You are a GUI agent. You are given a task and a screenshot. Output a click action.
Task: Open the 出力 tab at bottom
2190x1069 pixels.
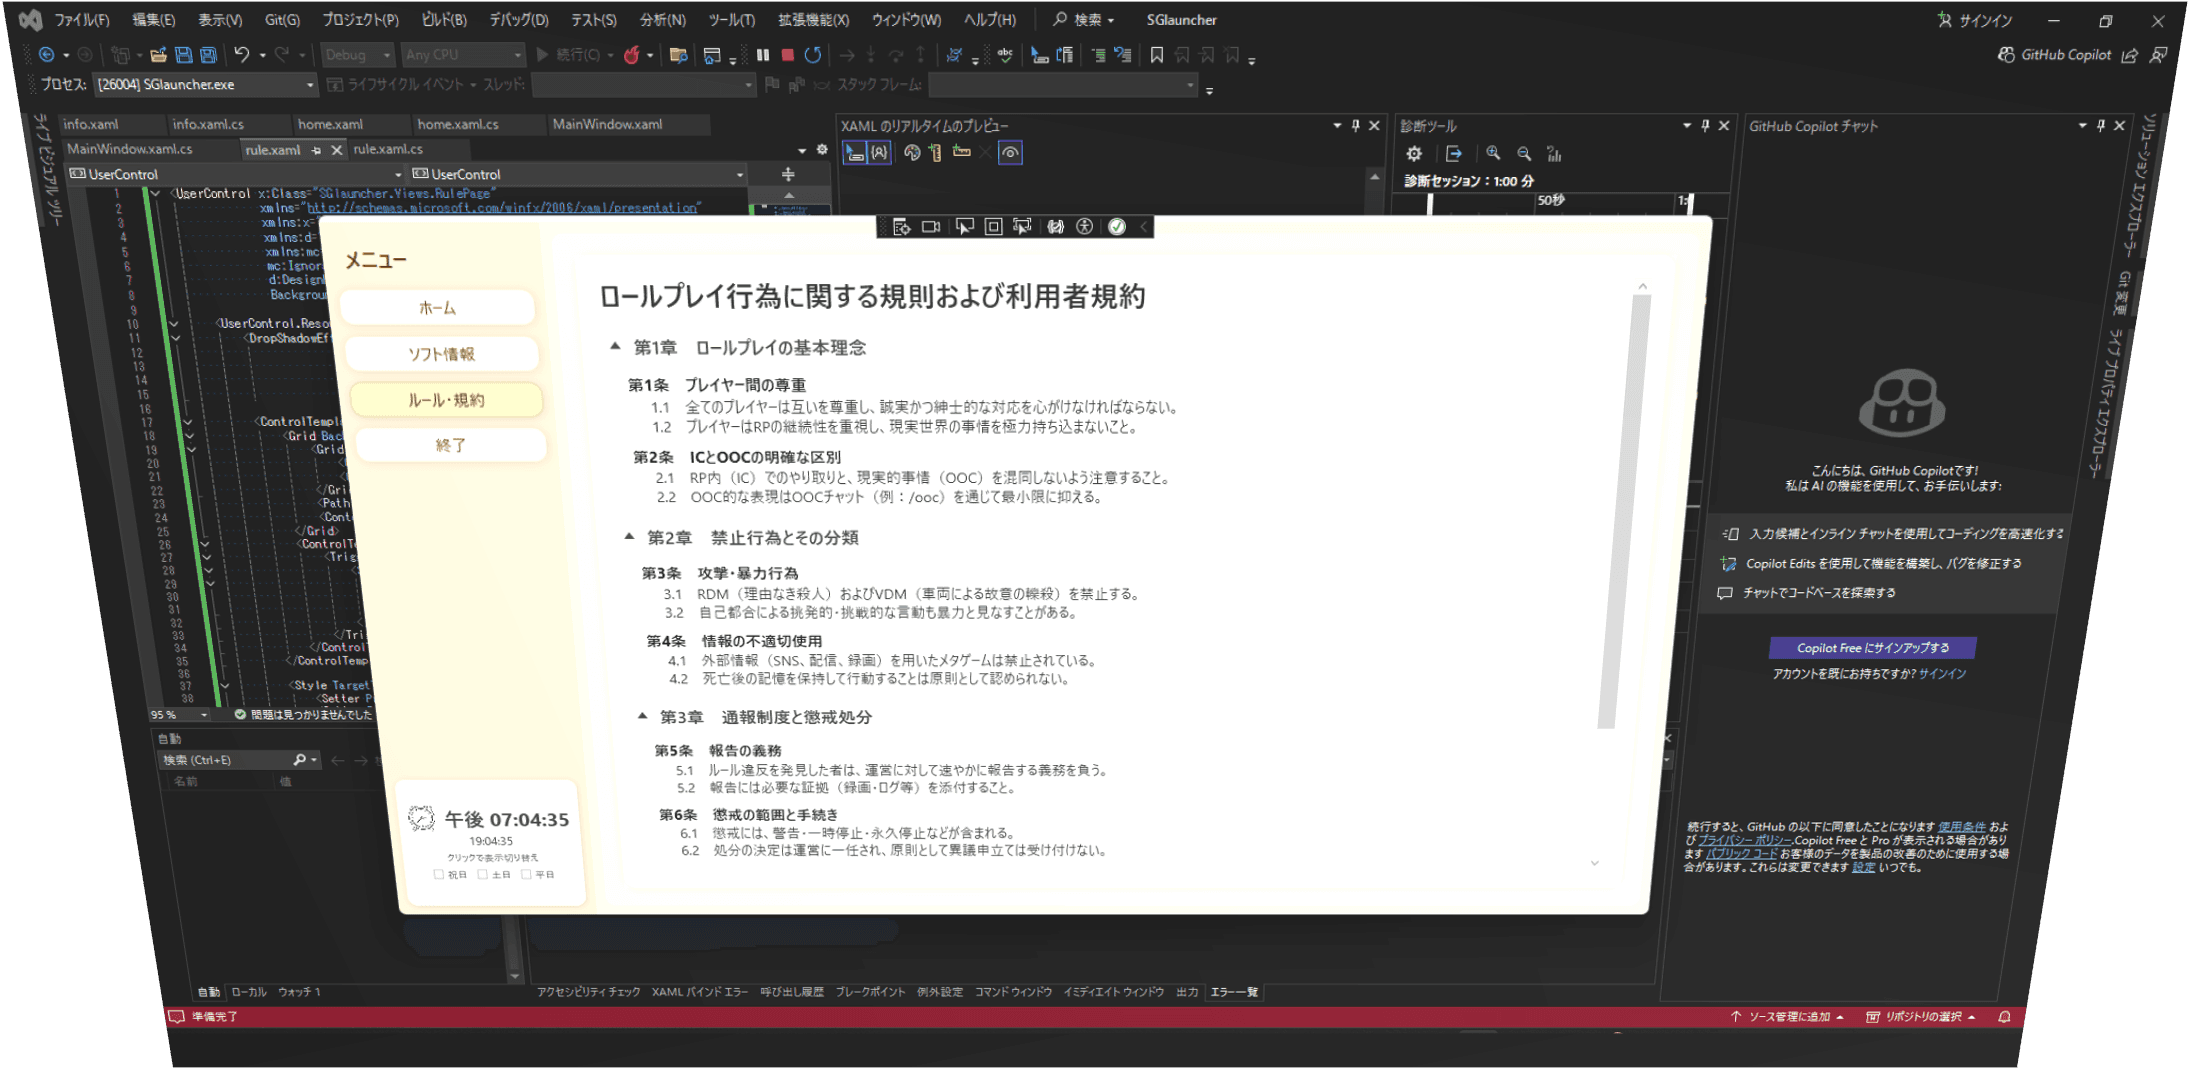1187,992
